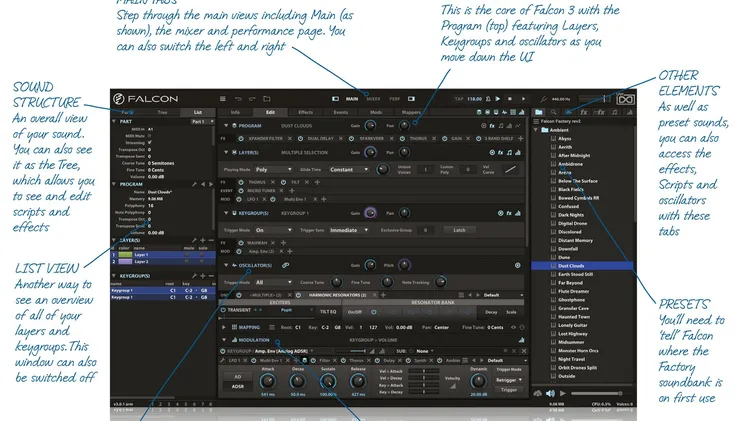Toggle TRANSIENT exciter power button
The height and width of the screenshot is (421, 750).
(223, 310)
